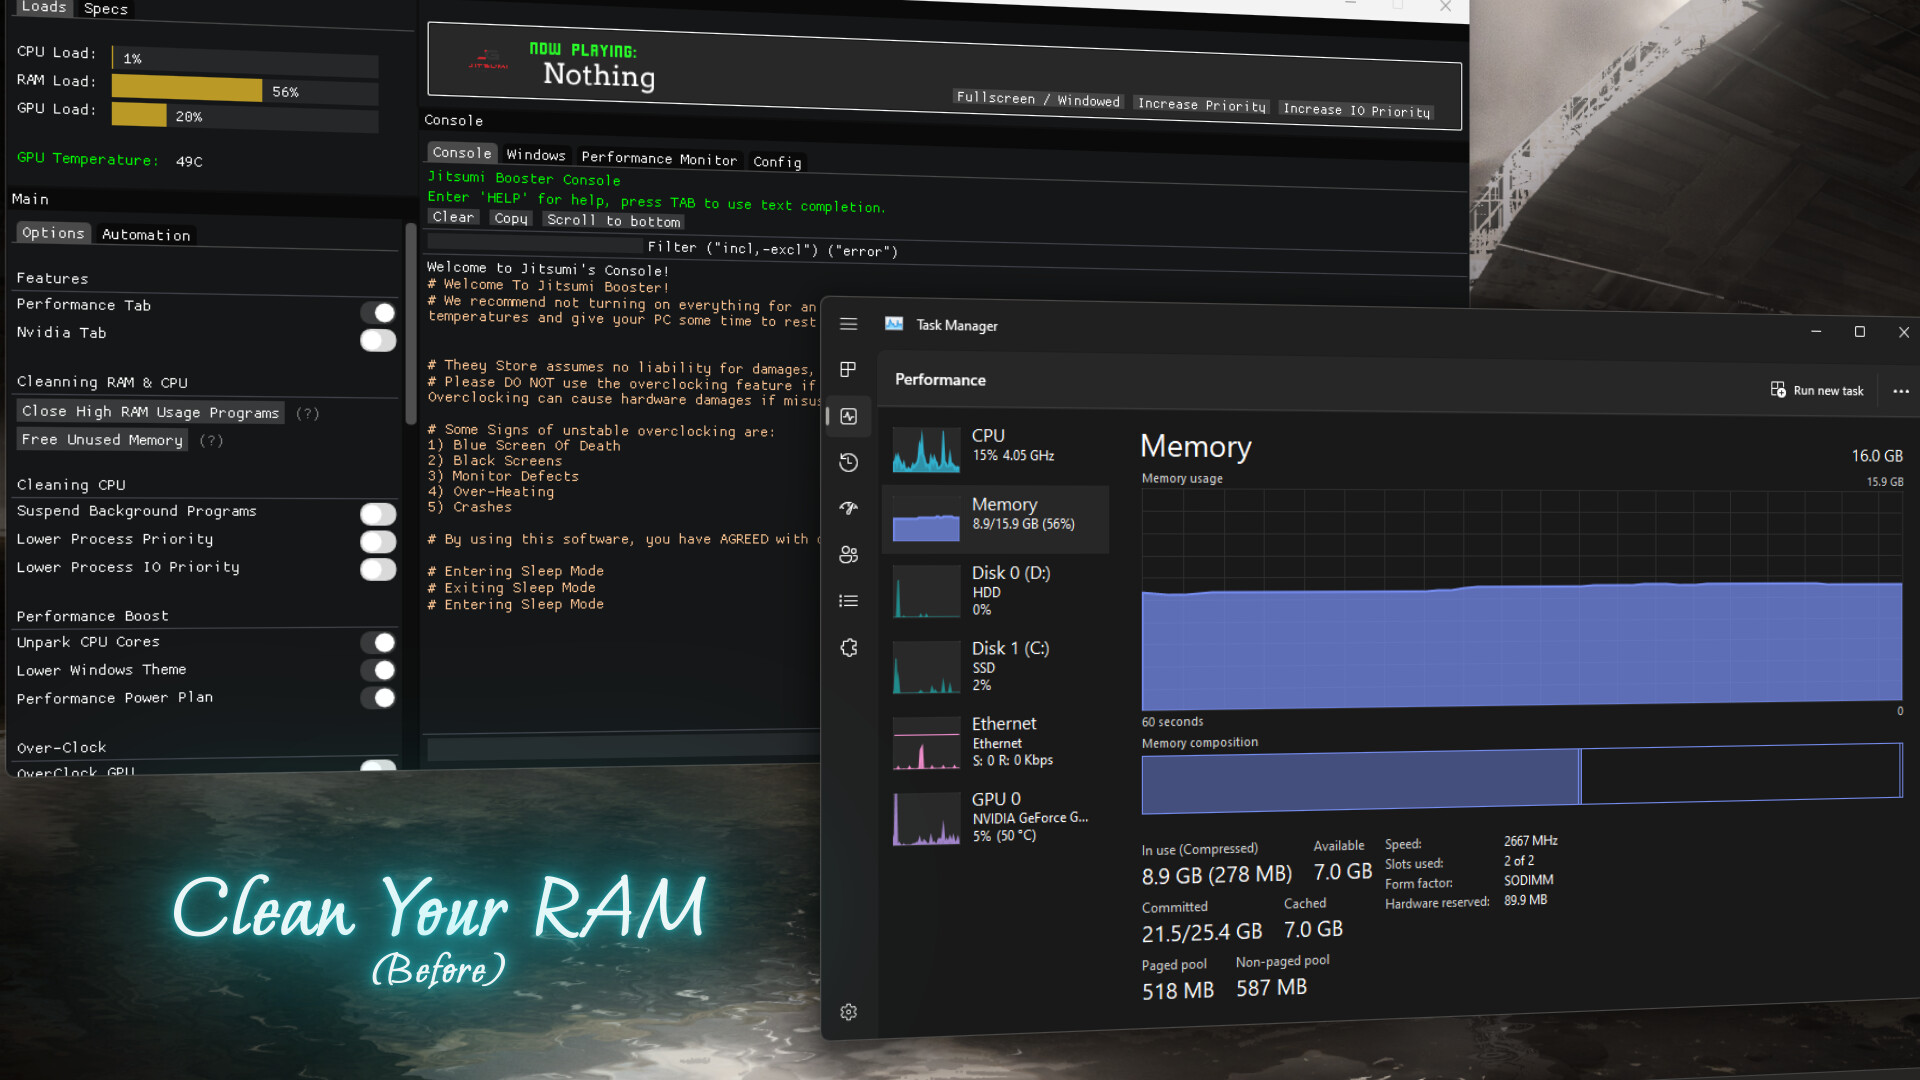Disable the Unpark CPU Cores option
Screen dimensions: 1920x1080
click(378, 642)
